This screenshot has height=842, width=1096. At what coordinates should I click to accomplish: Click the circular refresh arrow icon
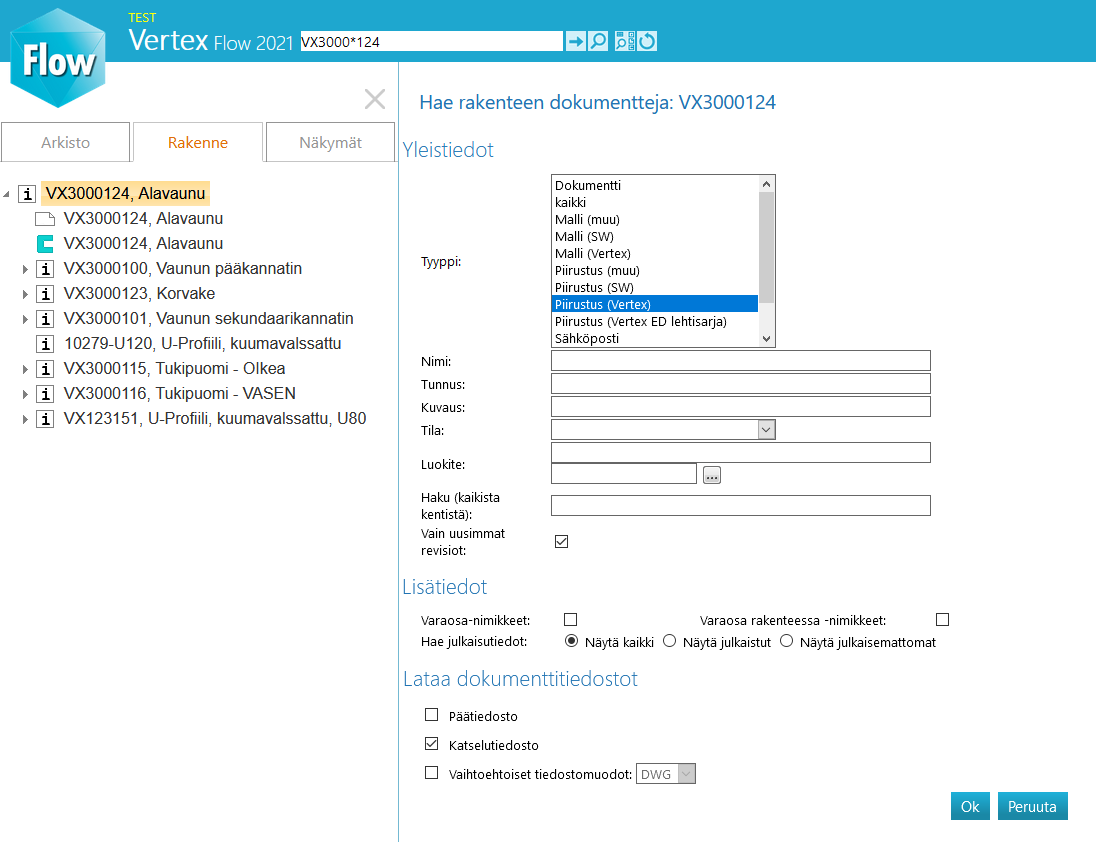click(647, 41)
